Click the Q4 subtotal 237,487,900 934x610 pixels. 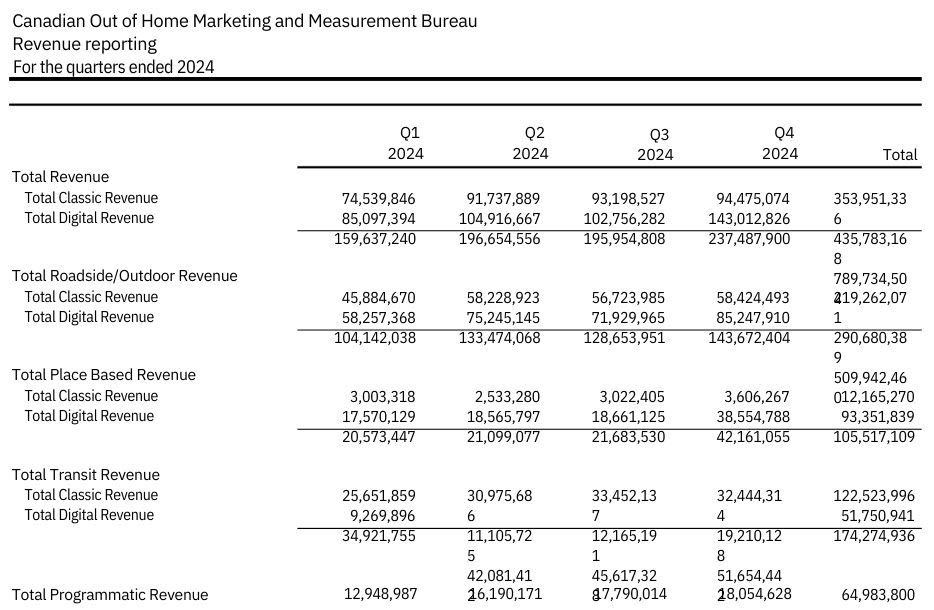pyautogui.click(x=753, y=239)
